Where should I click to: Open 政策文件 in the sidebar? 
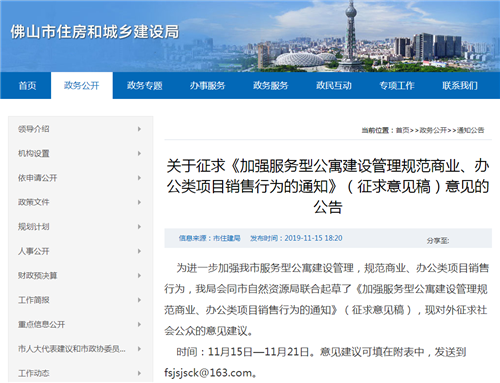34,202
